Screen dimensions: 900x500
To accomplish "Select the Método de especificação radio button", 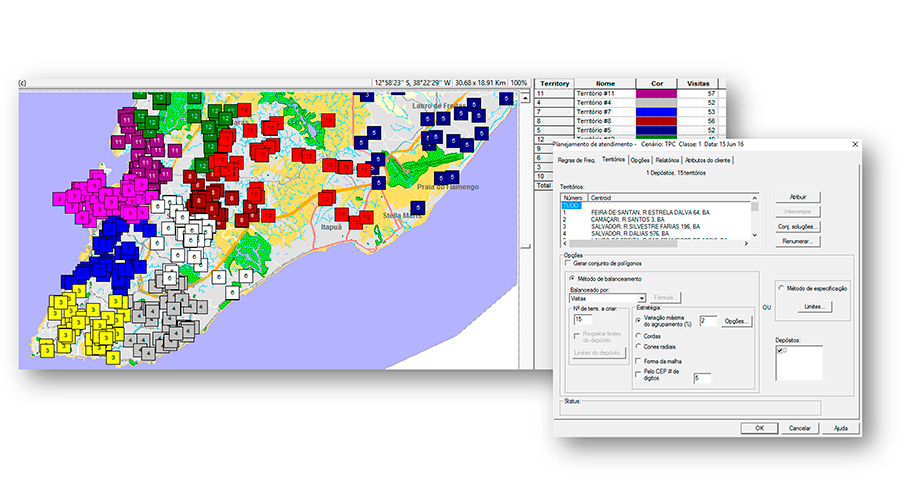I will tap(781, 288).
